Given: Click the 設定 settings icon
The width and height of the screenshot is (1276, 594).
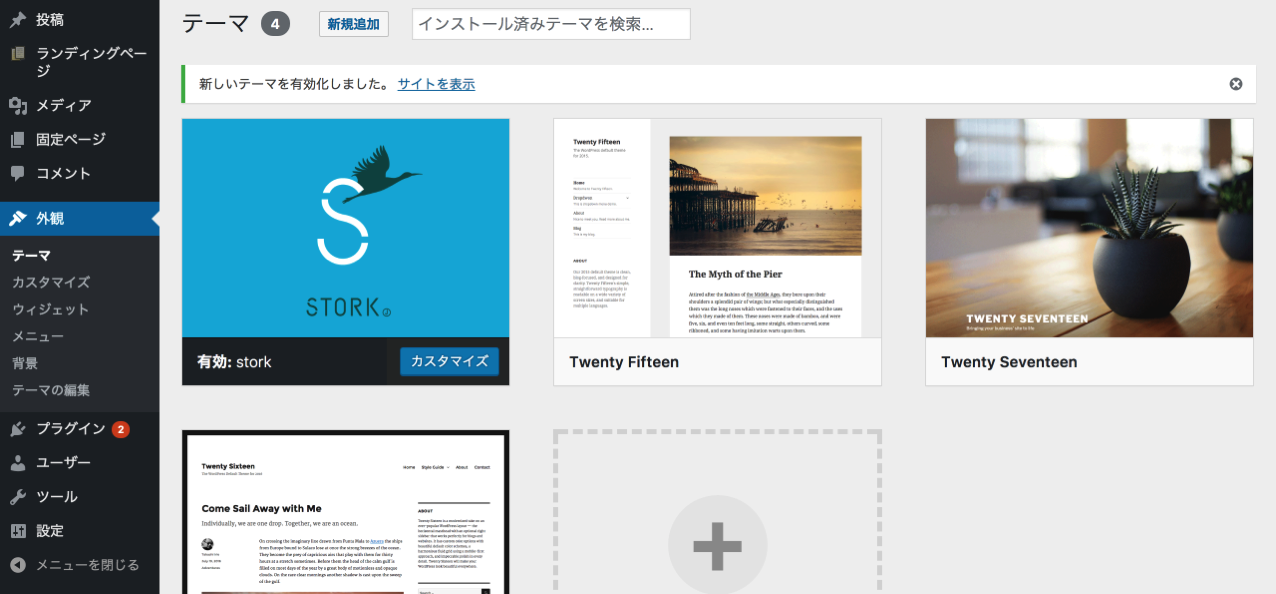Looking at the screenshot, I should point(18,531).
